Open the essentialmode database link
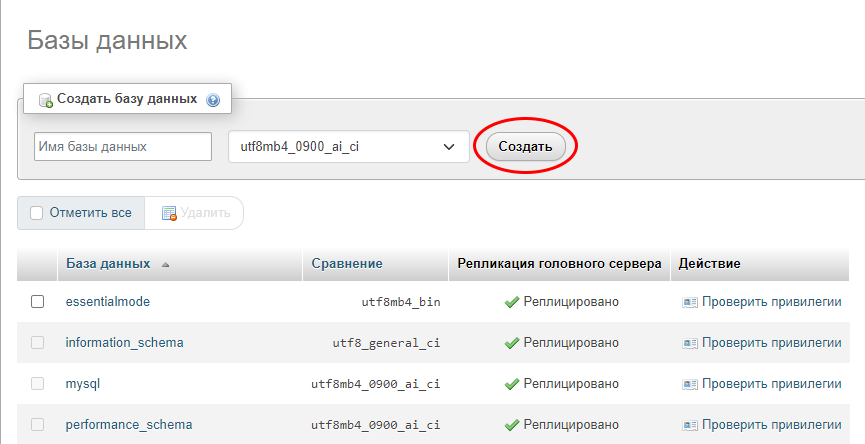865x444 pixels. point(107,301)
